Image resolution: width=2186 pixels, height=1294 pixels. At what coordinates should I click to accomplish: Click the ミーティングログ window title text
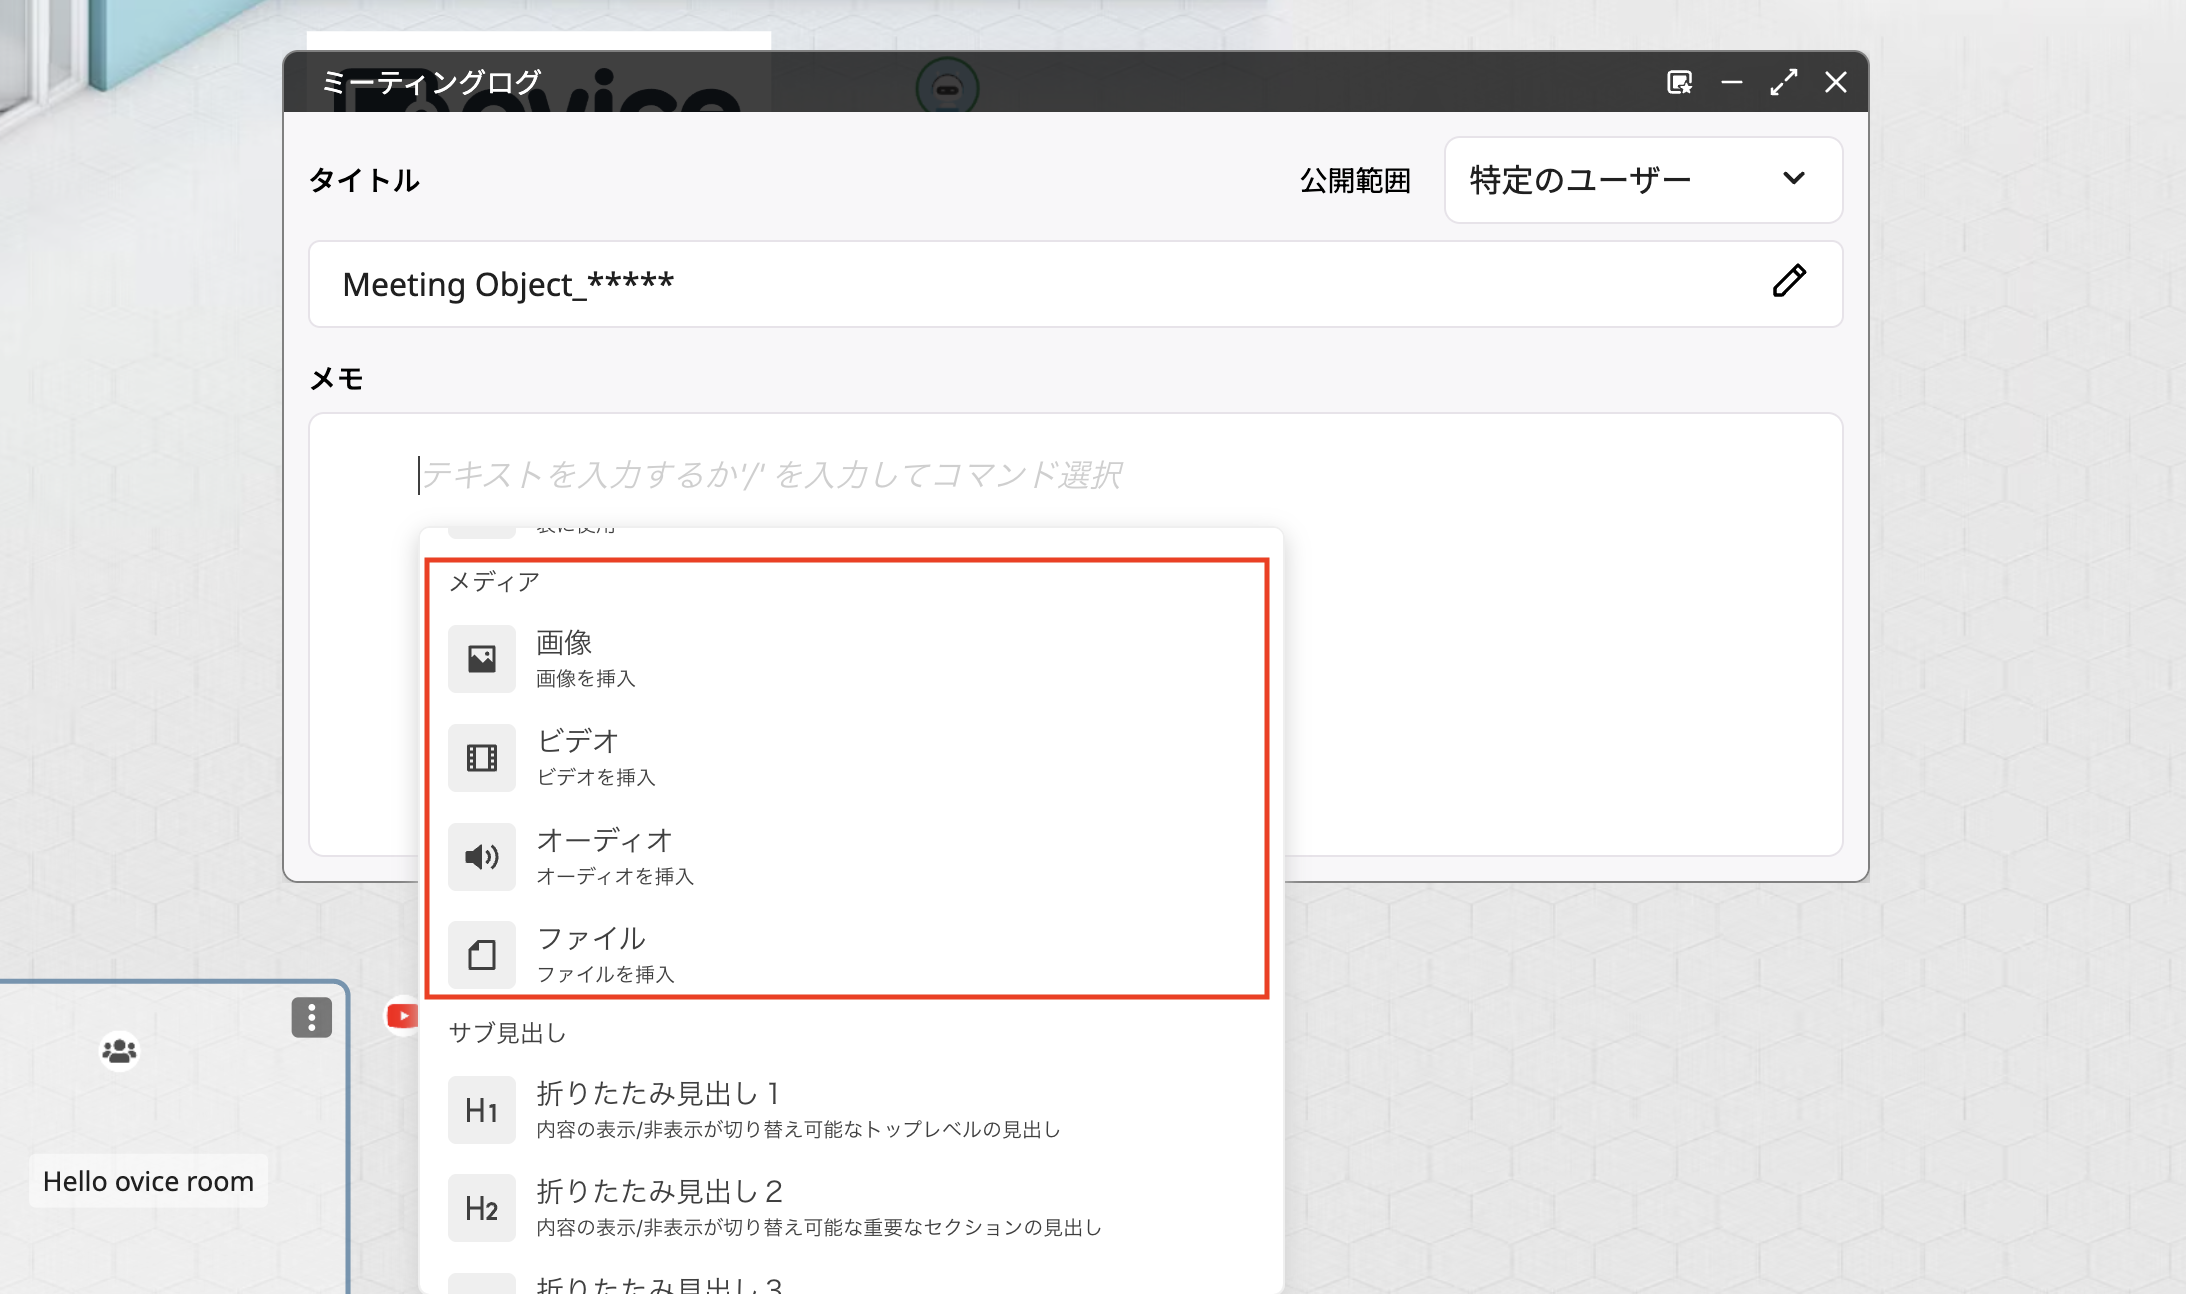click(432, 81)
